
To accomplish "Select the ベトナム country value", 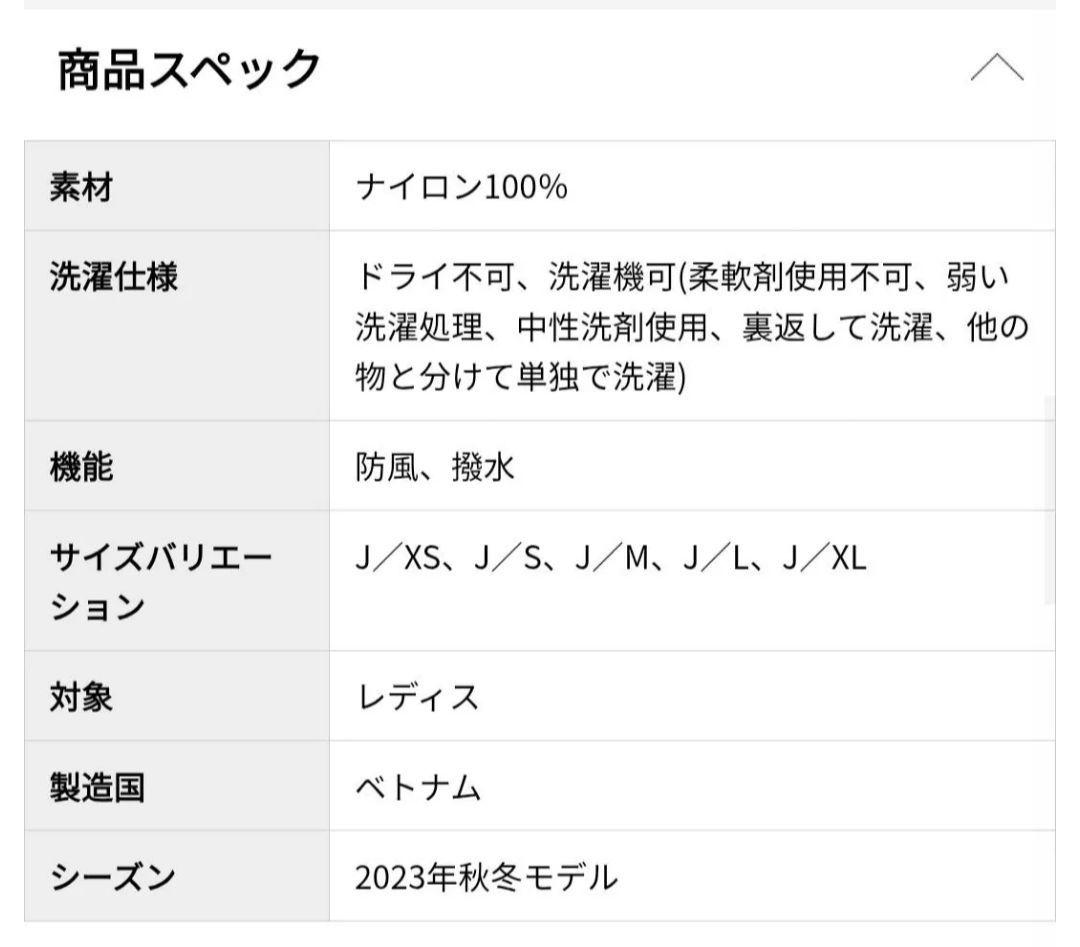I will pyautogui.click(x=420, y=789).
